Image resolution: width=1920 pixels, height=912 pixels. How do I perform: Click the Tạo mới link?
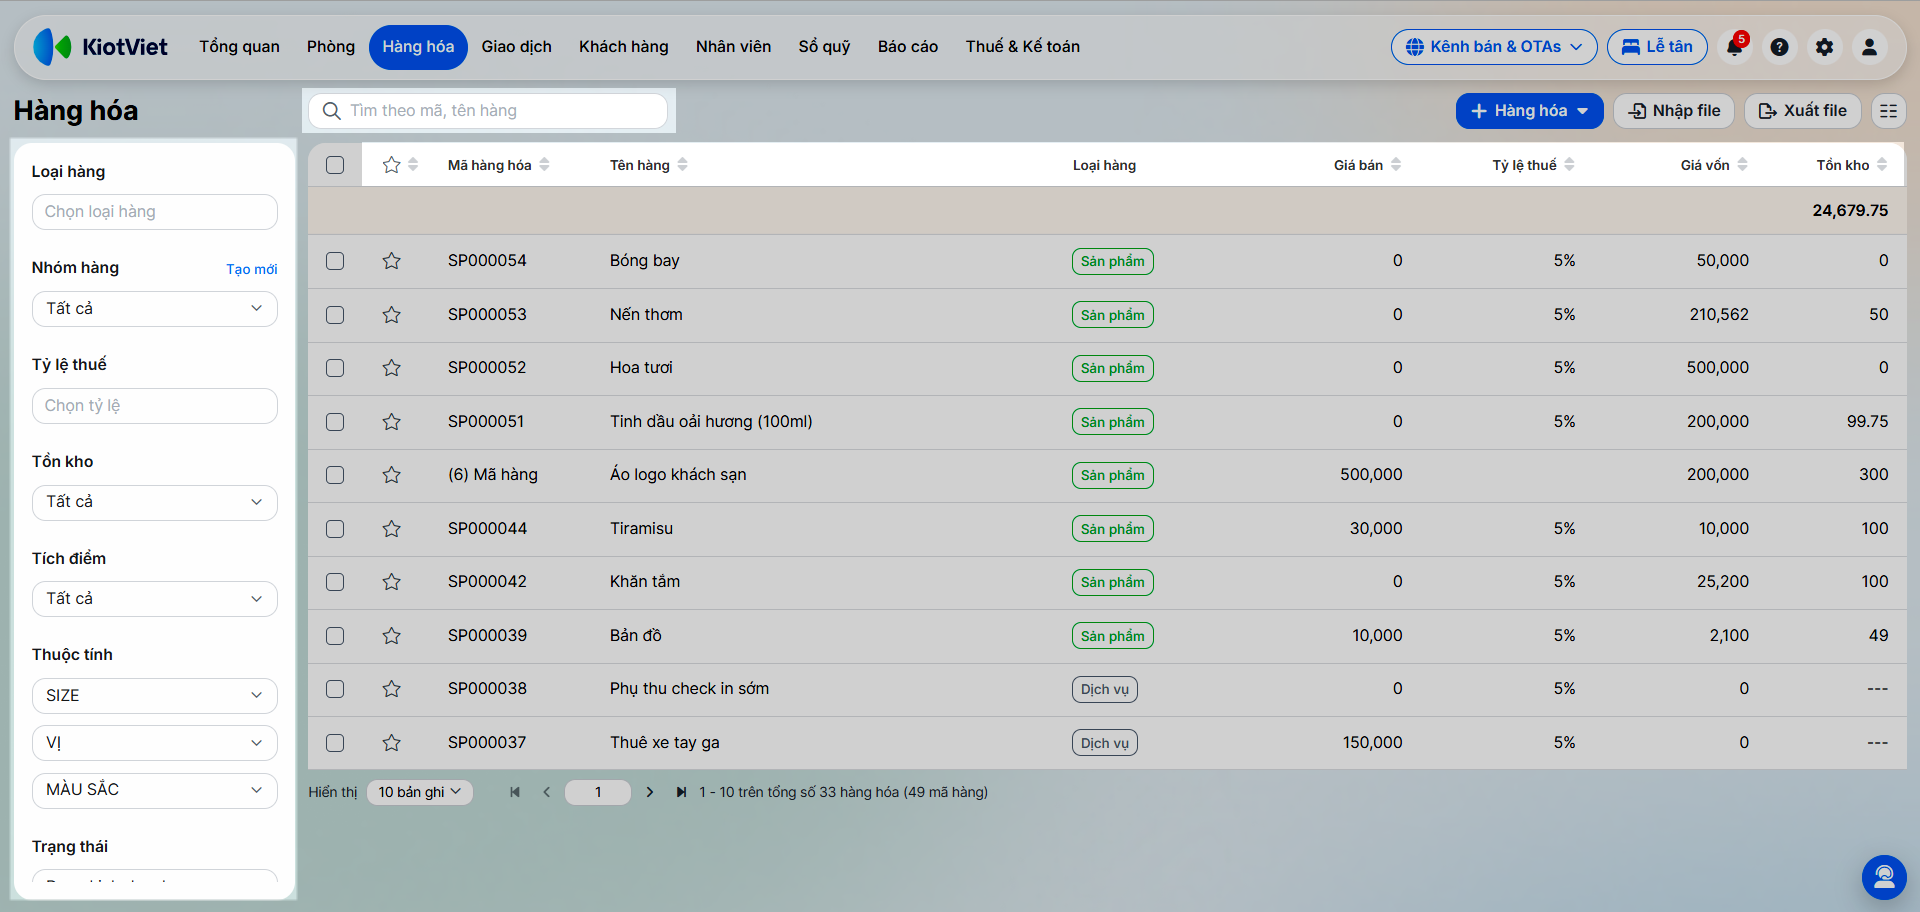click(252, 269)
